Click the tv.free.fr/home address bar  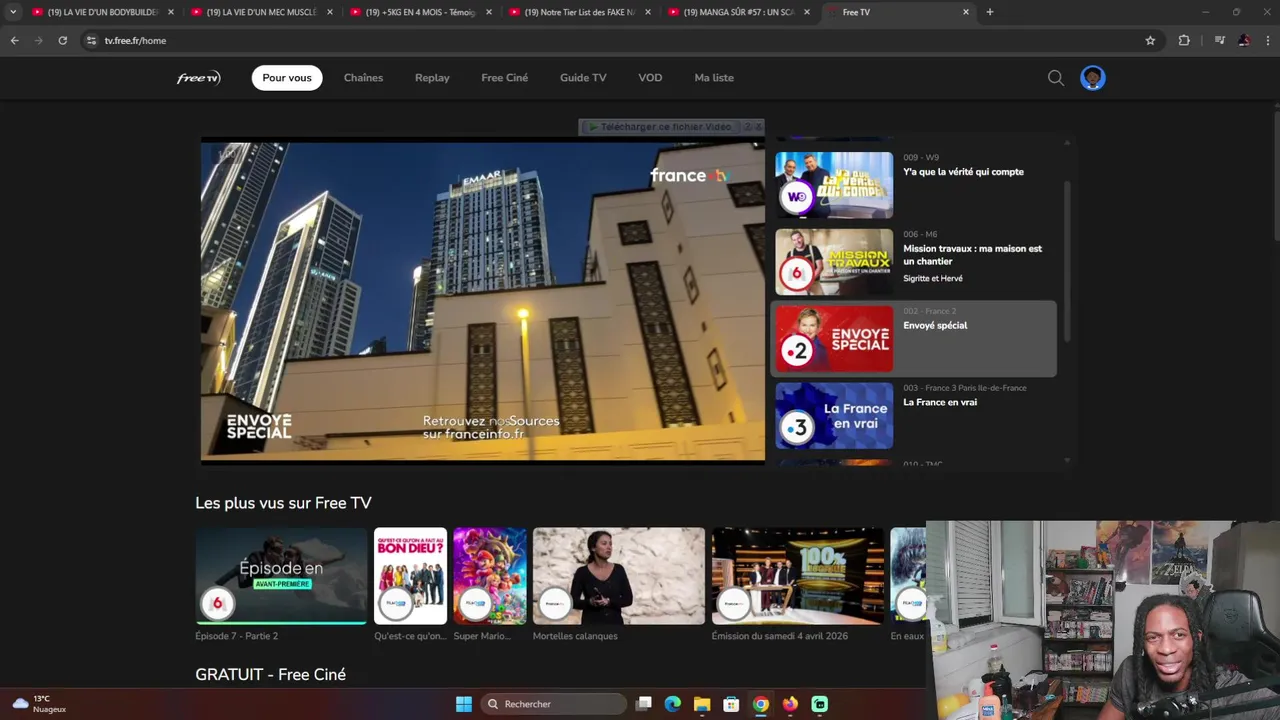pyautogui.click(x=620, y=40)
